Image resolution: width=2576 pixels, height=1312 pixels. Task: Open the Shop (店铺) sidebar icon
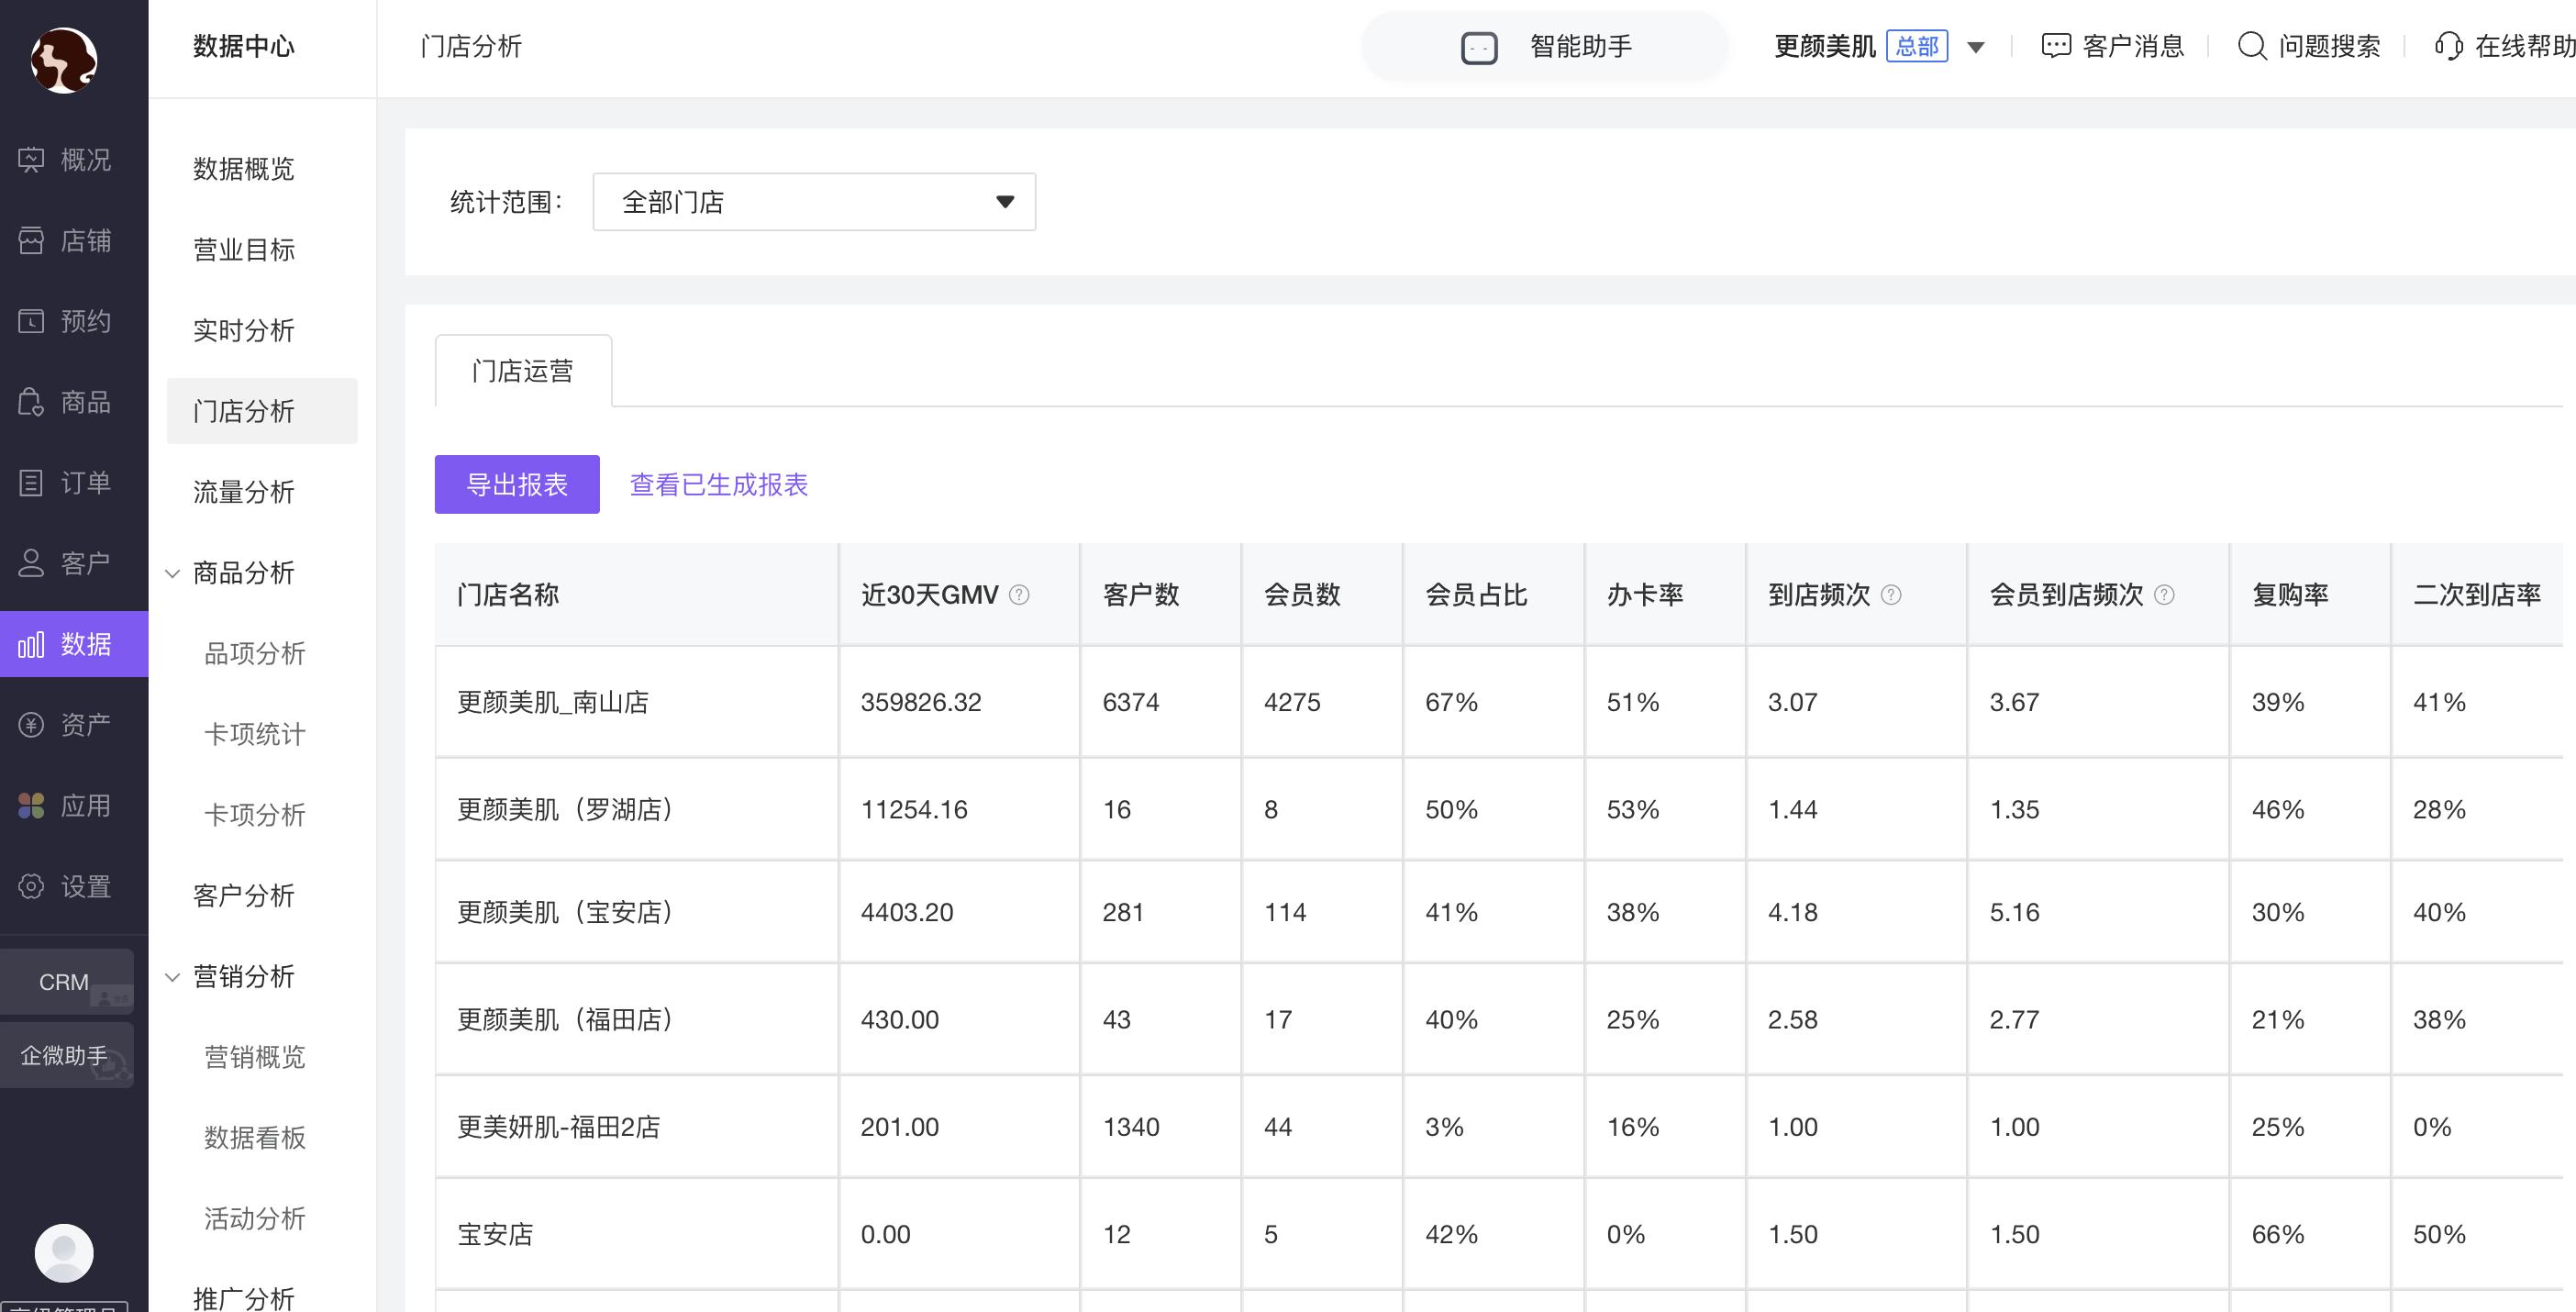click(x=32, y=240)
